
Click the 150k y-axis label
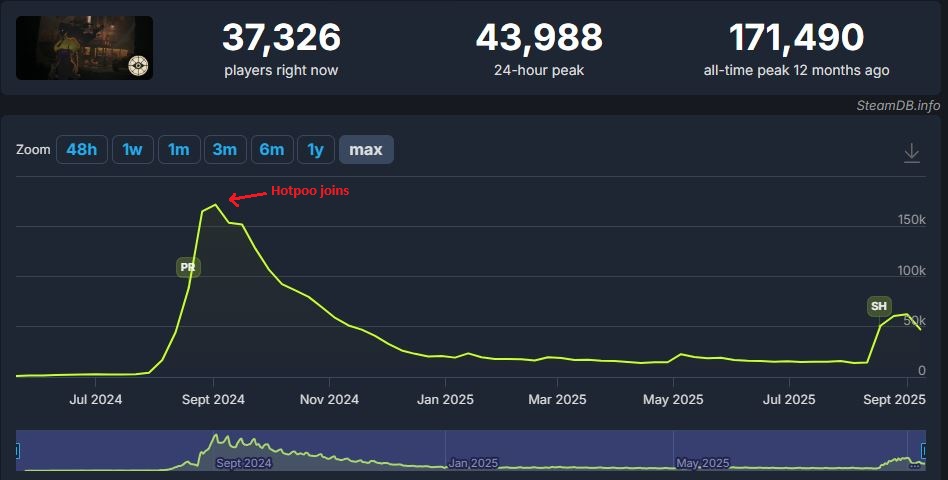[911, 219]
